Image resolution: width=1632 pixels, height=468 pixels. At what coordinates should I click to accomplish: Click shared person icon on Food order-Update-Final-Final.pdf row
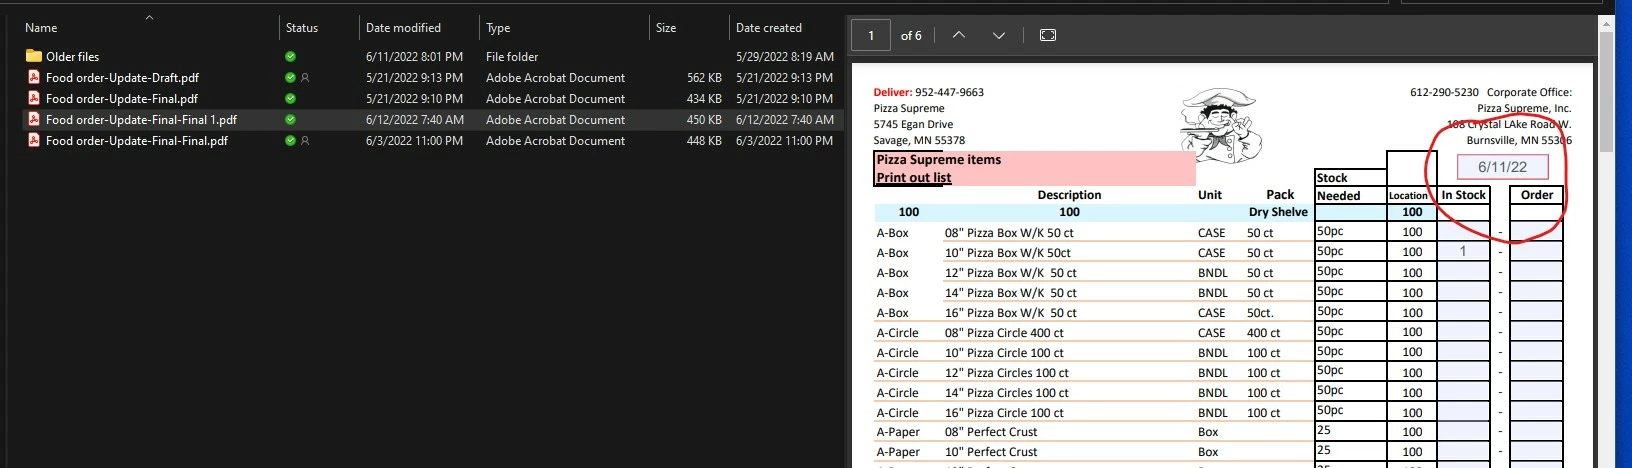coord(305,141)
